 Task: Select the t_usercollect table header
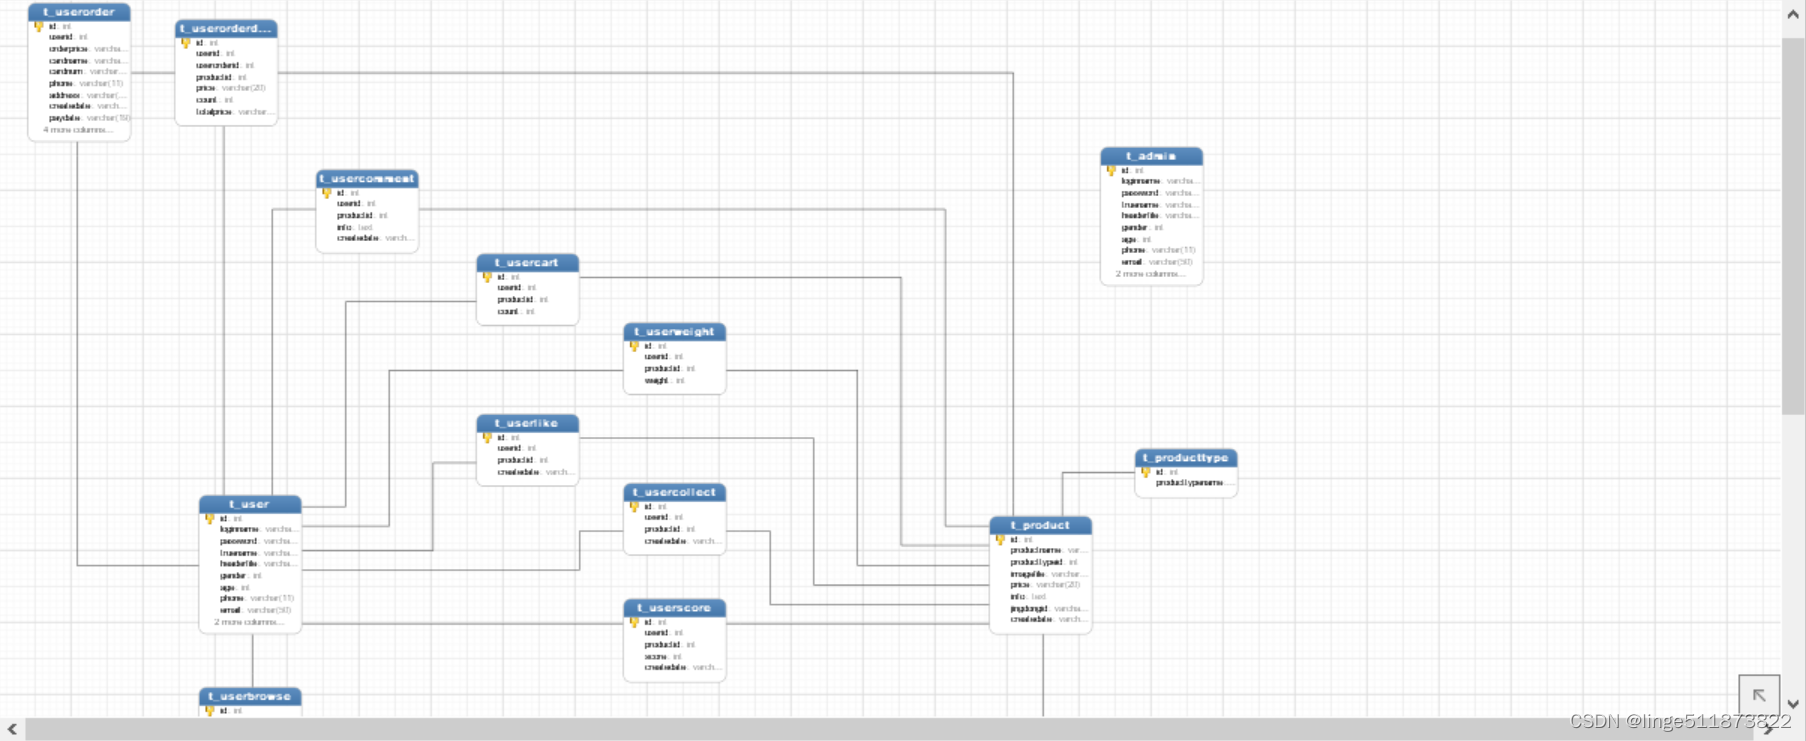point(675,492)
